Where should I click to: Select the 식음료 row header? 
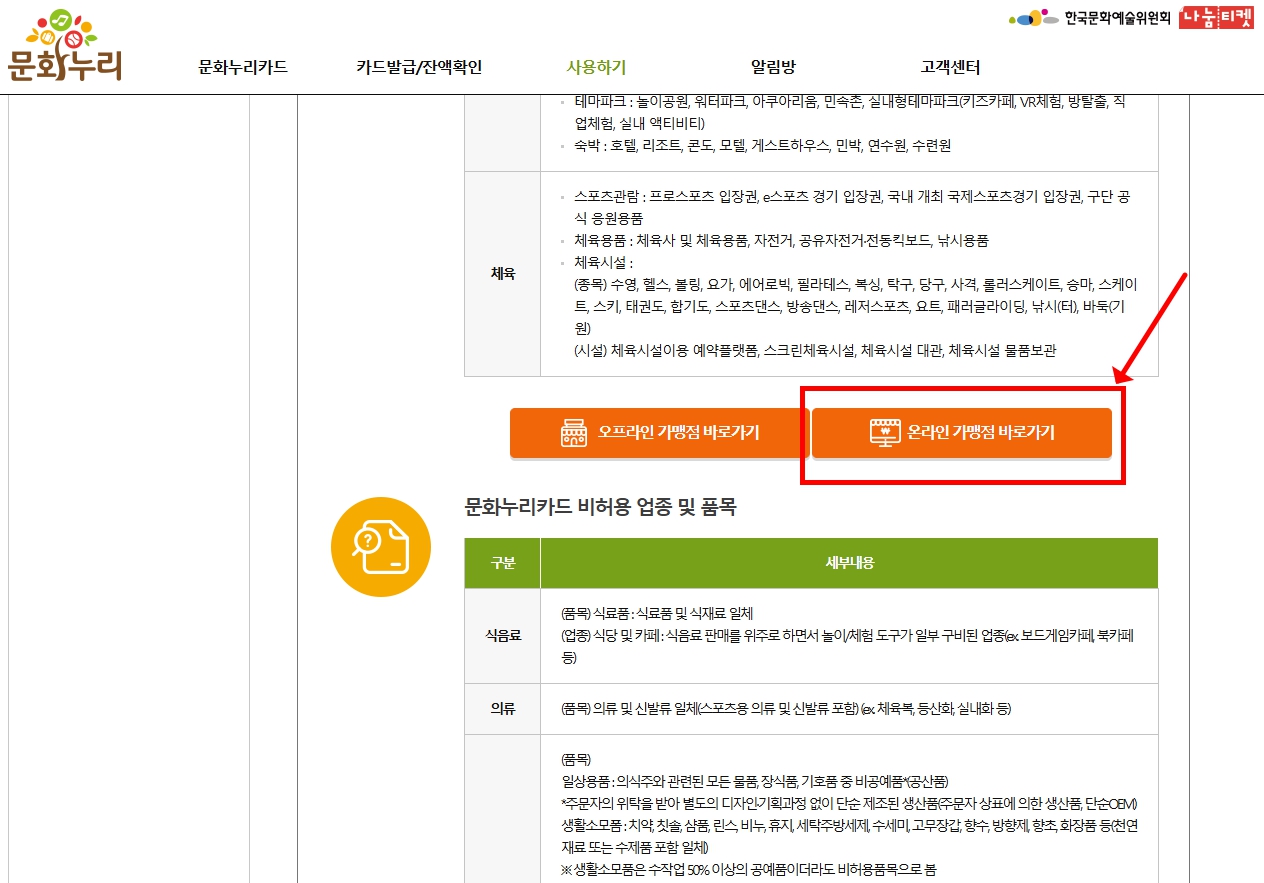(503, 636)
